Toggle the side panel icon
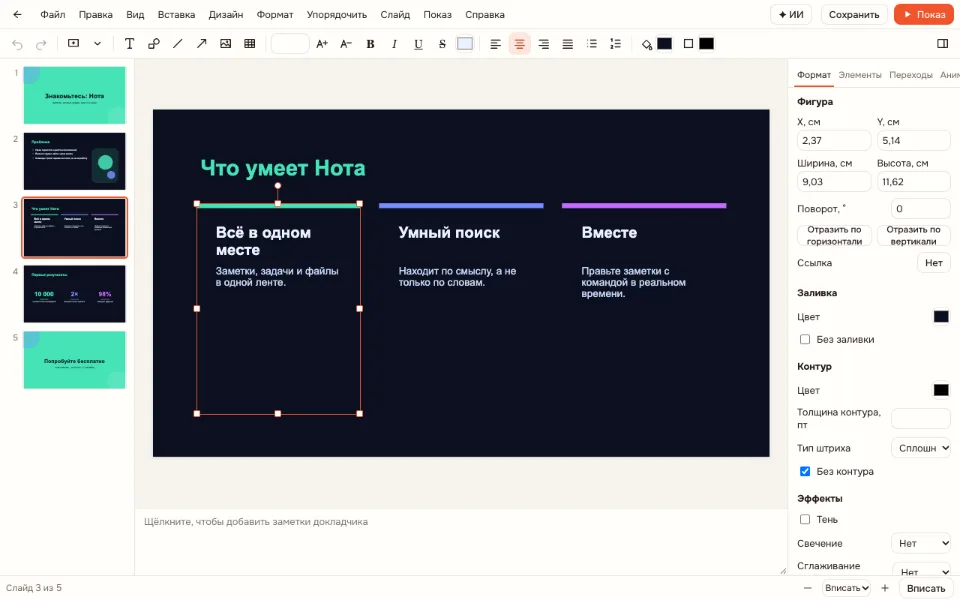This screenshot has width=960, height=600. pyautogui.click(x=943, y=43)
